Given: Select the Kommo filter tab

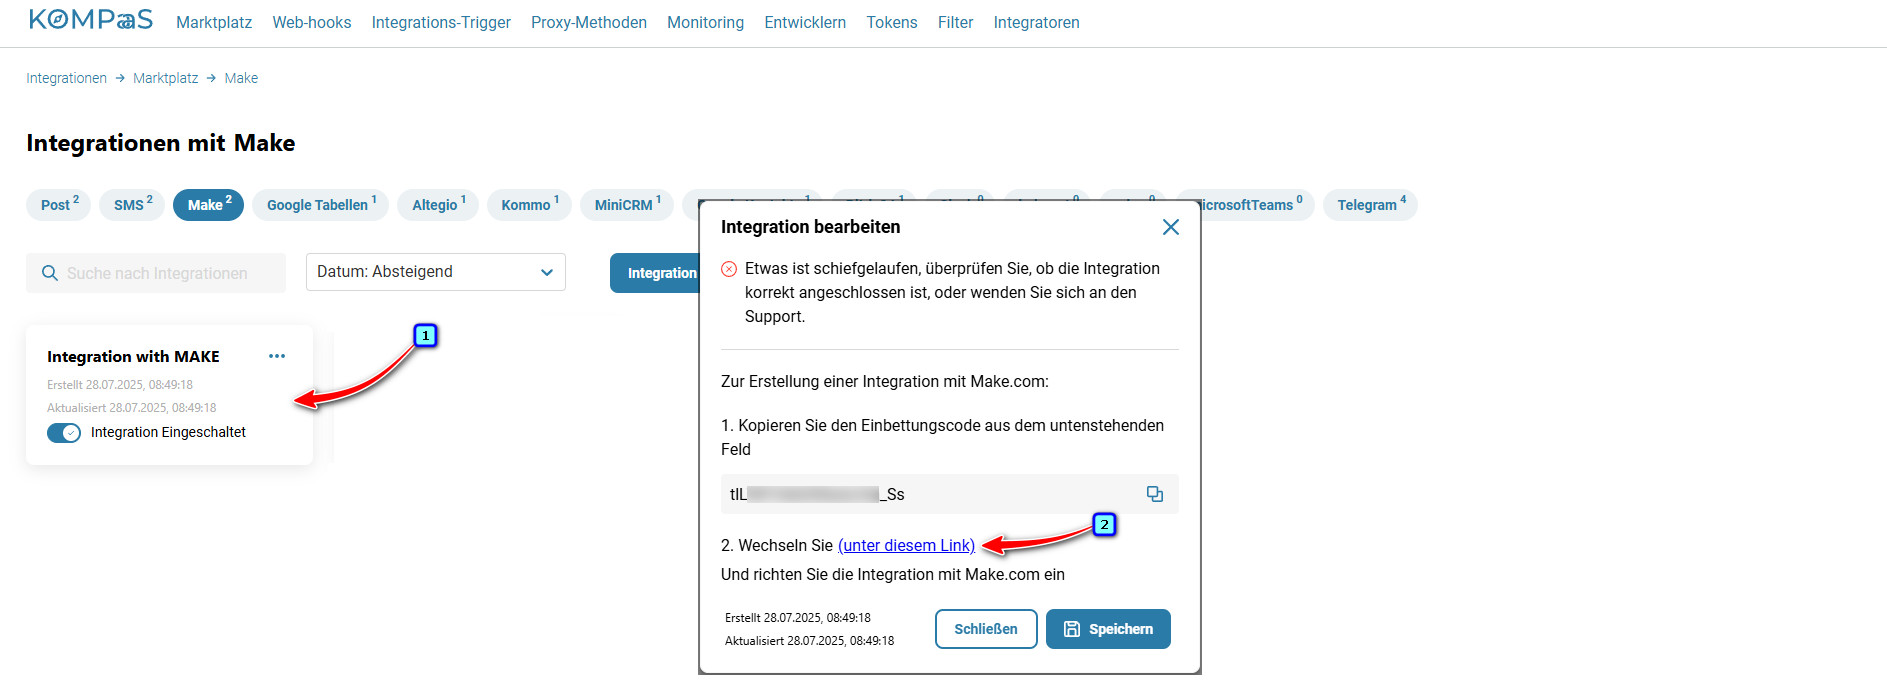Looking at the screenshot, I should point(529,205).
